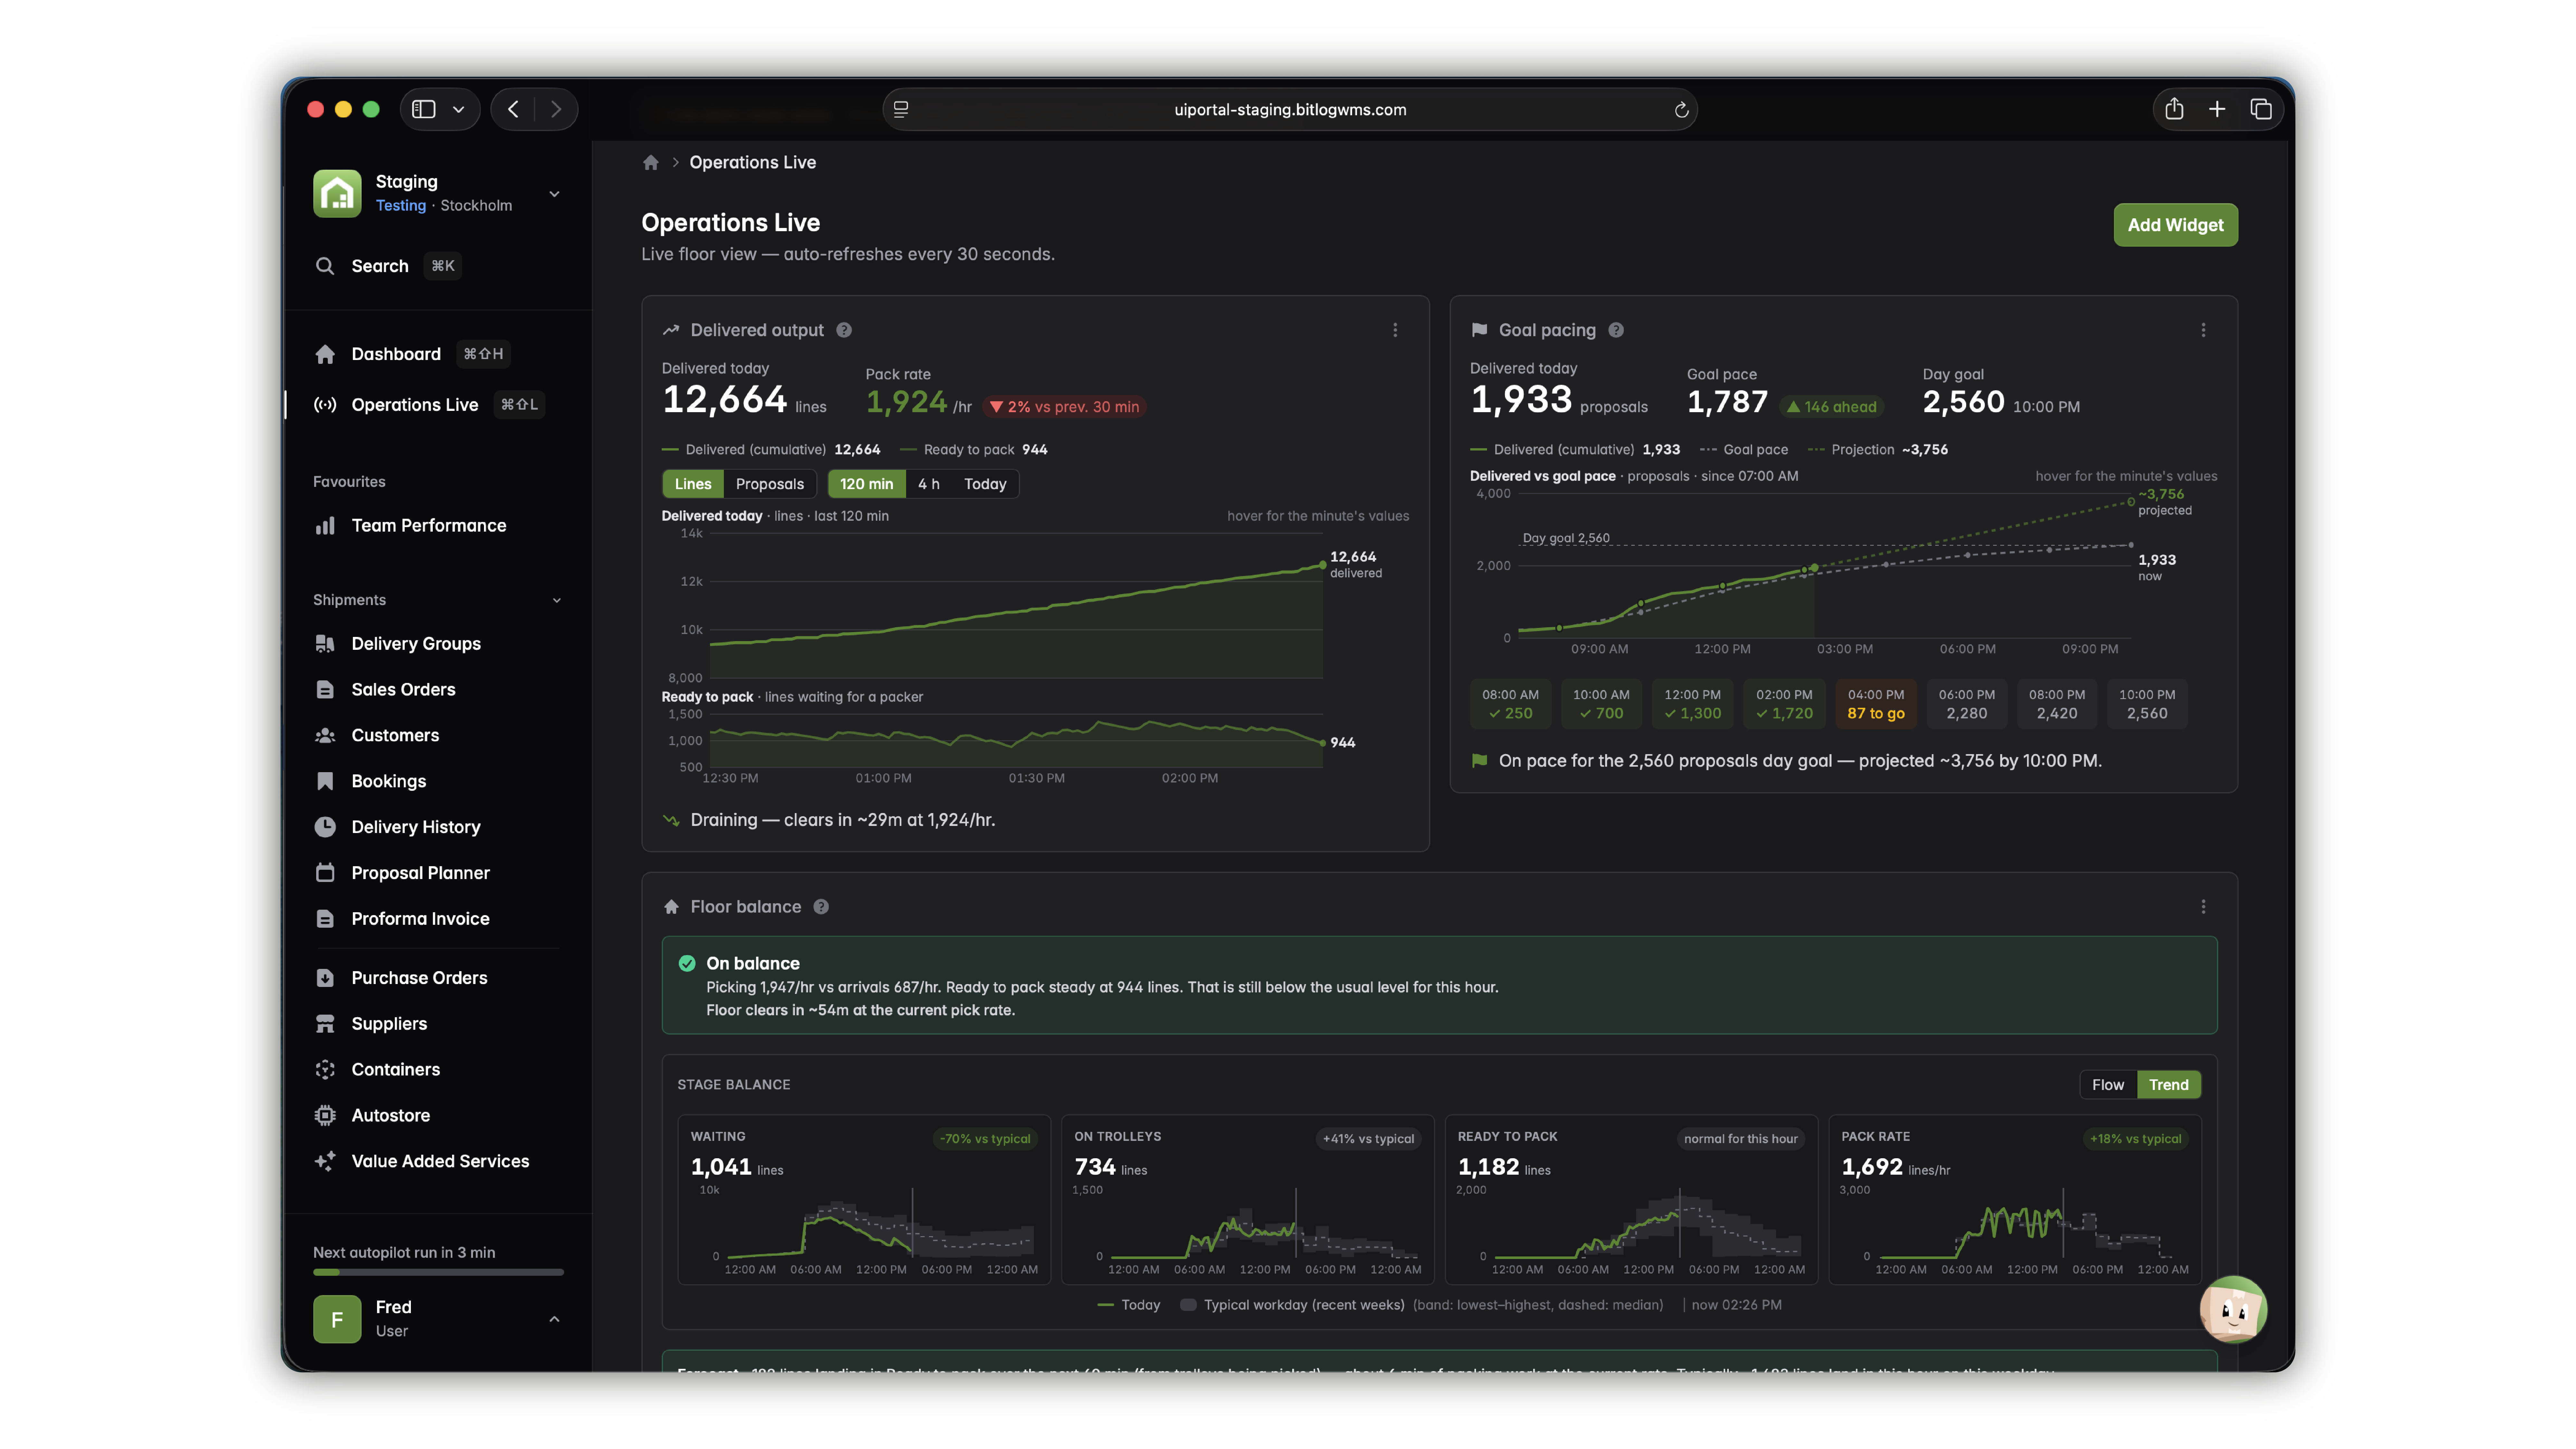Click the Delivery History clock icon
Screen dimensions: 2576x1449
(325, 827)
